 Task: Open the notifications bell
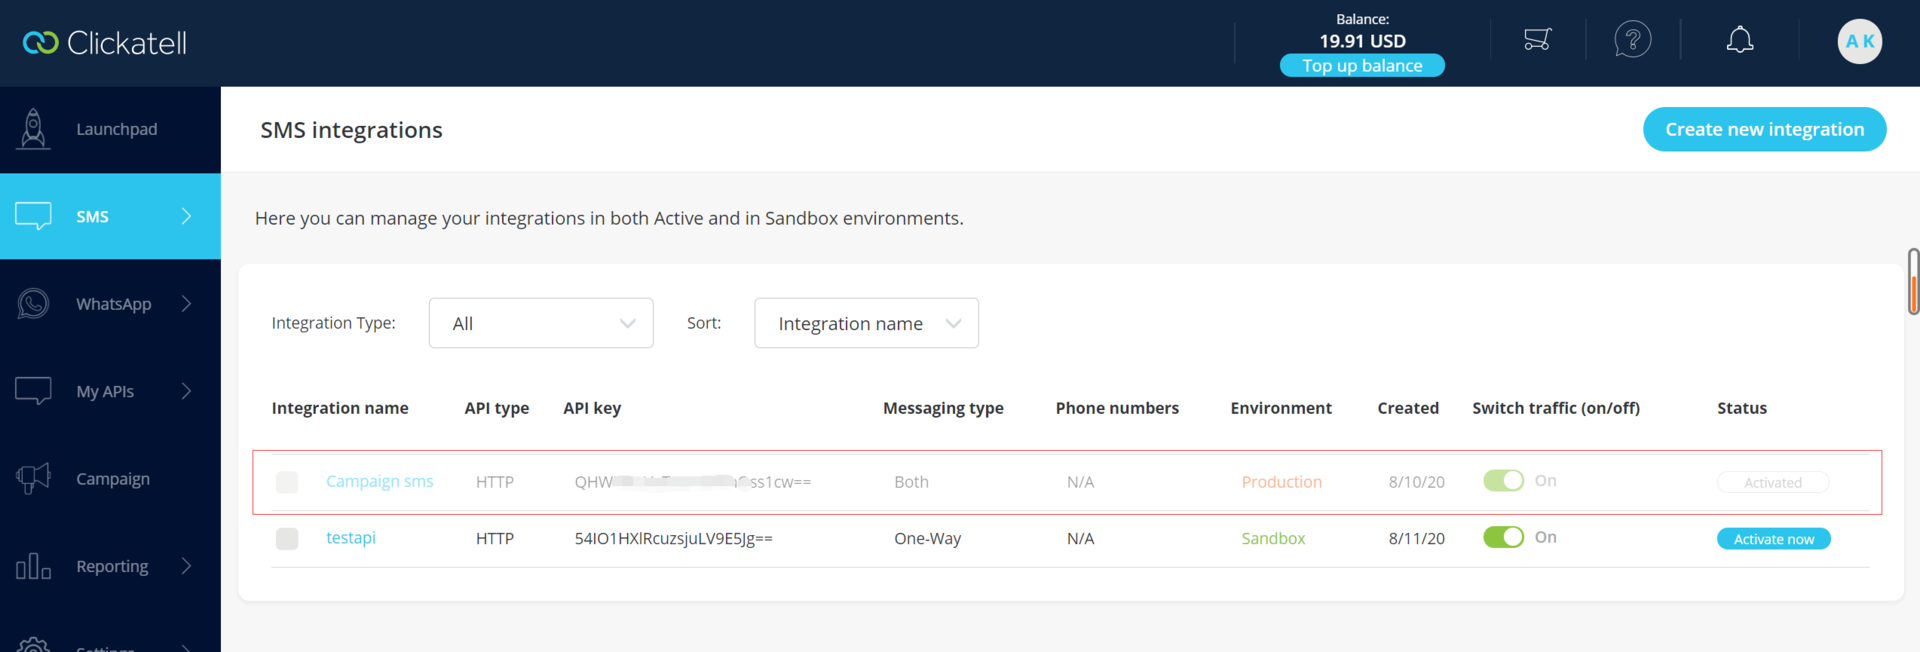[1740, 40]
